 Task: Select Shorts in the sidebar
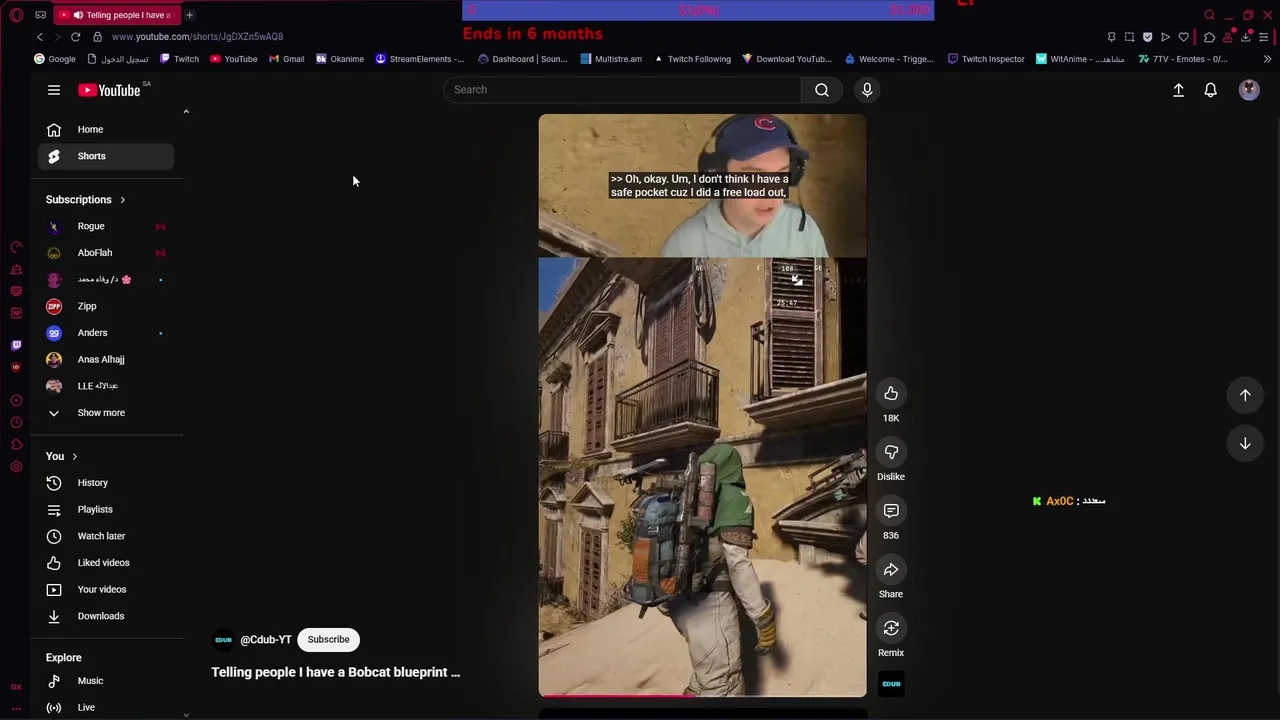pyautogui.click(x=106, y=156)
